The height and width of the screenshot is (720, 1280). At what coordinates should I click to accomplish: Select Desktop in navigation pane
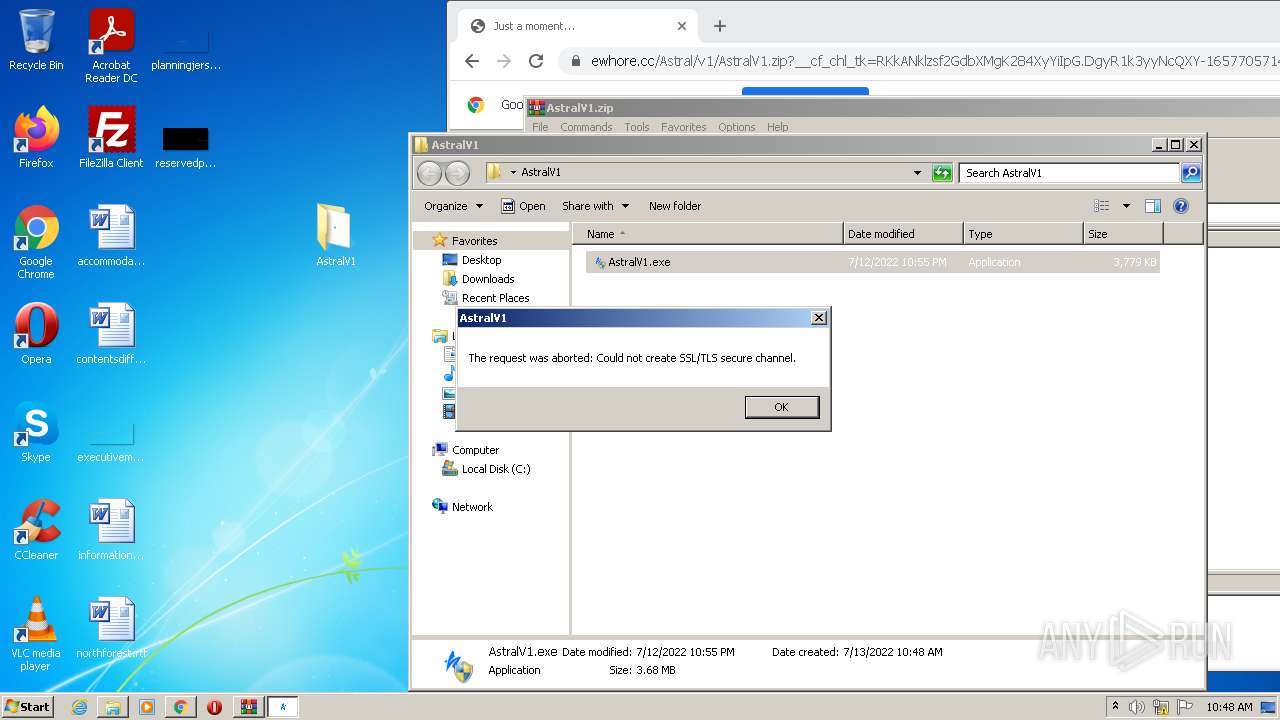click(481, 260)
